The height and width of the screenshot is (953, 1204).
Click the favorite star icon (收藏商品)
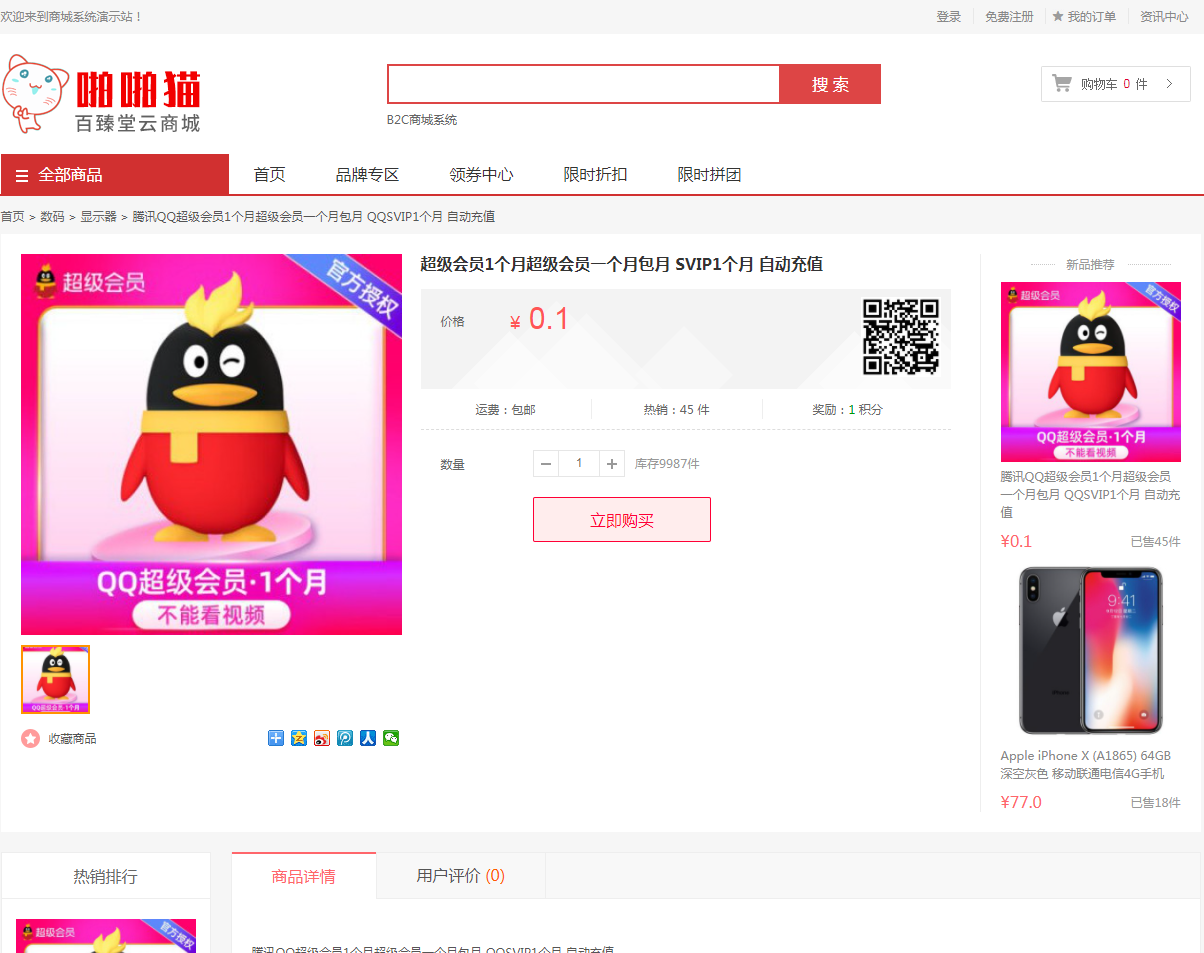[31, 739]
